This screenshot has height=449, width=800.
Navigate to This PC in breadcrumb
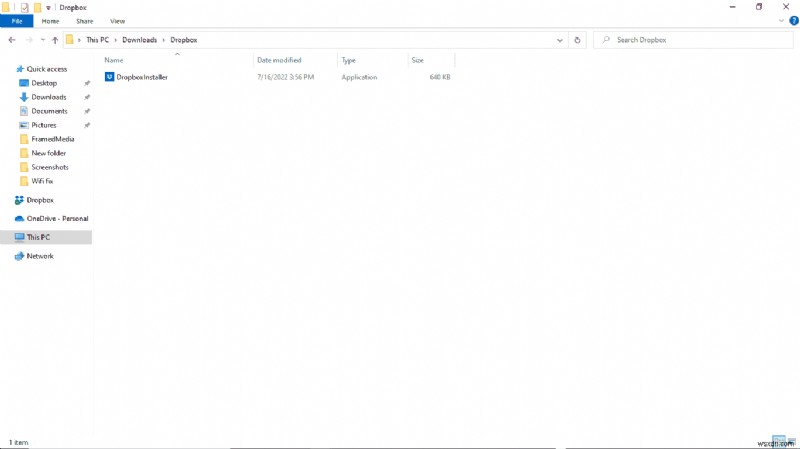coord(97,40)
